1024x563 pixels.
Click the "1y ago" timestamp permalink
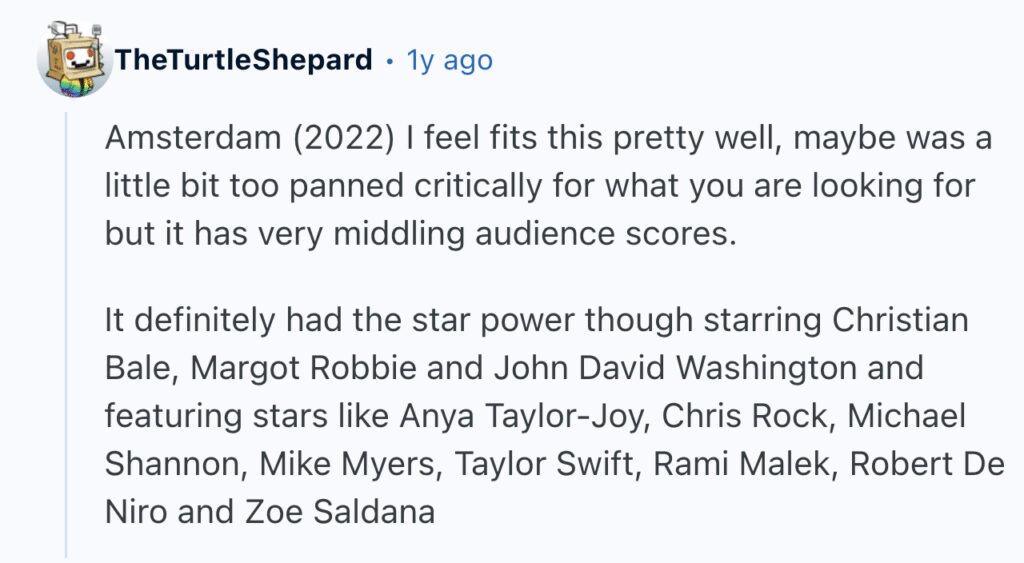450,61
